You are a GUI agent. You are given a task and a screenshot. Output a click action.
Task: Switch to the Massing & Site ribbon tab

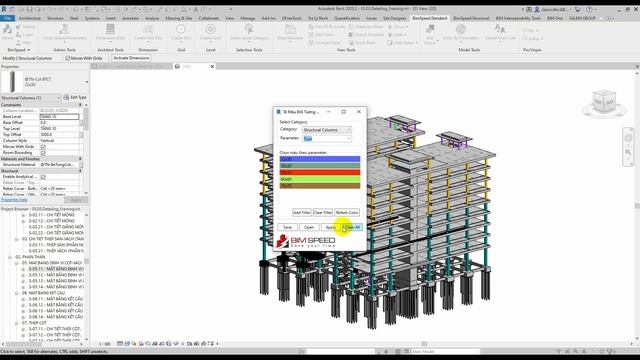click(x=179, y=18)
